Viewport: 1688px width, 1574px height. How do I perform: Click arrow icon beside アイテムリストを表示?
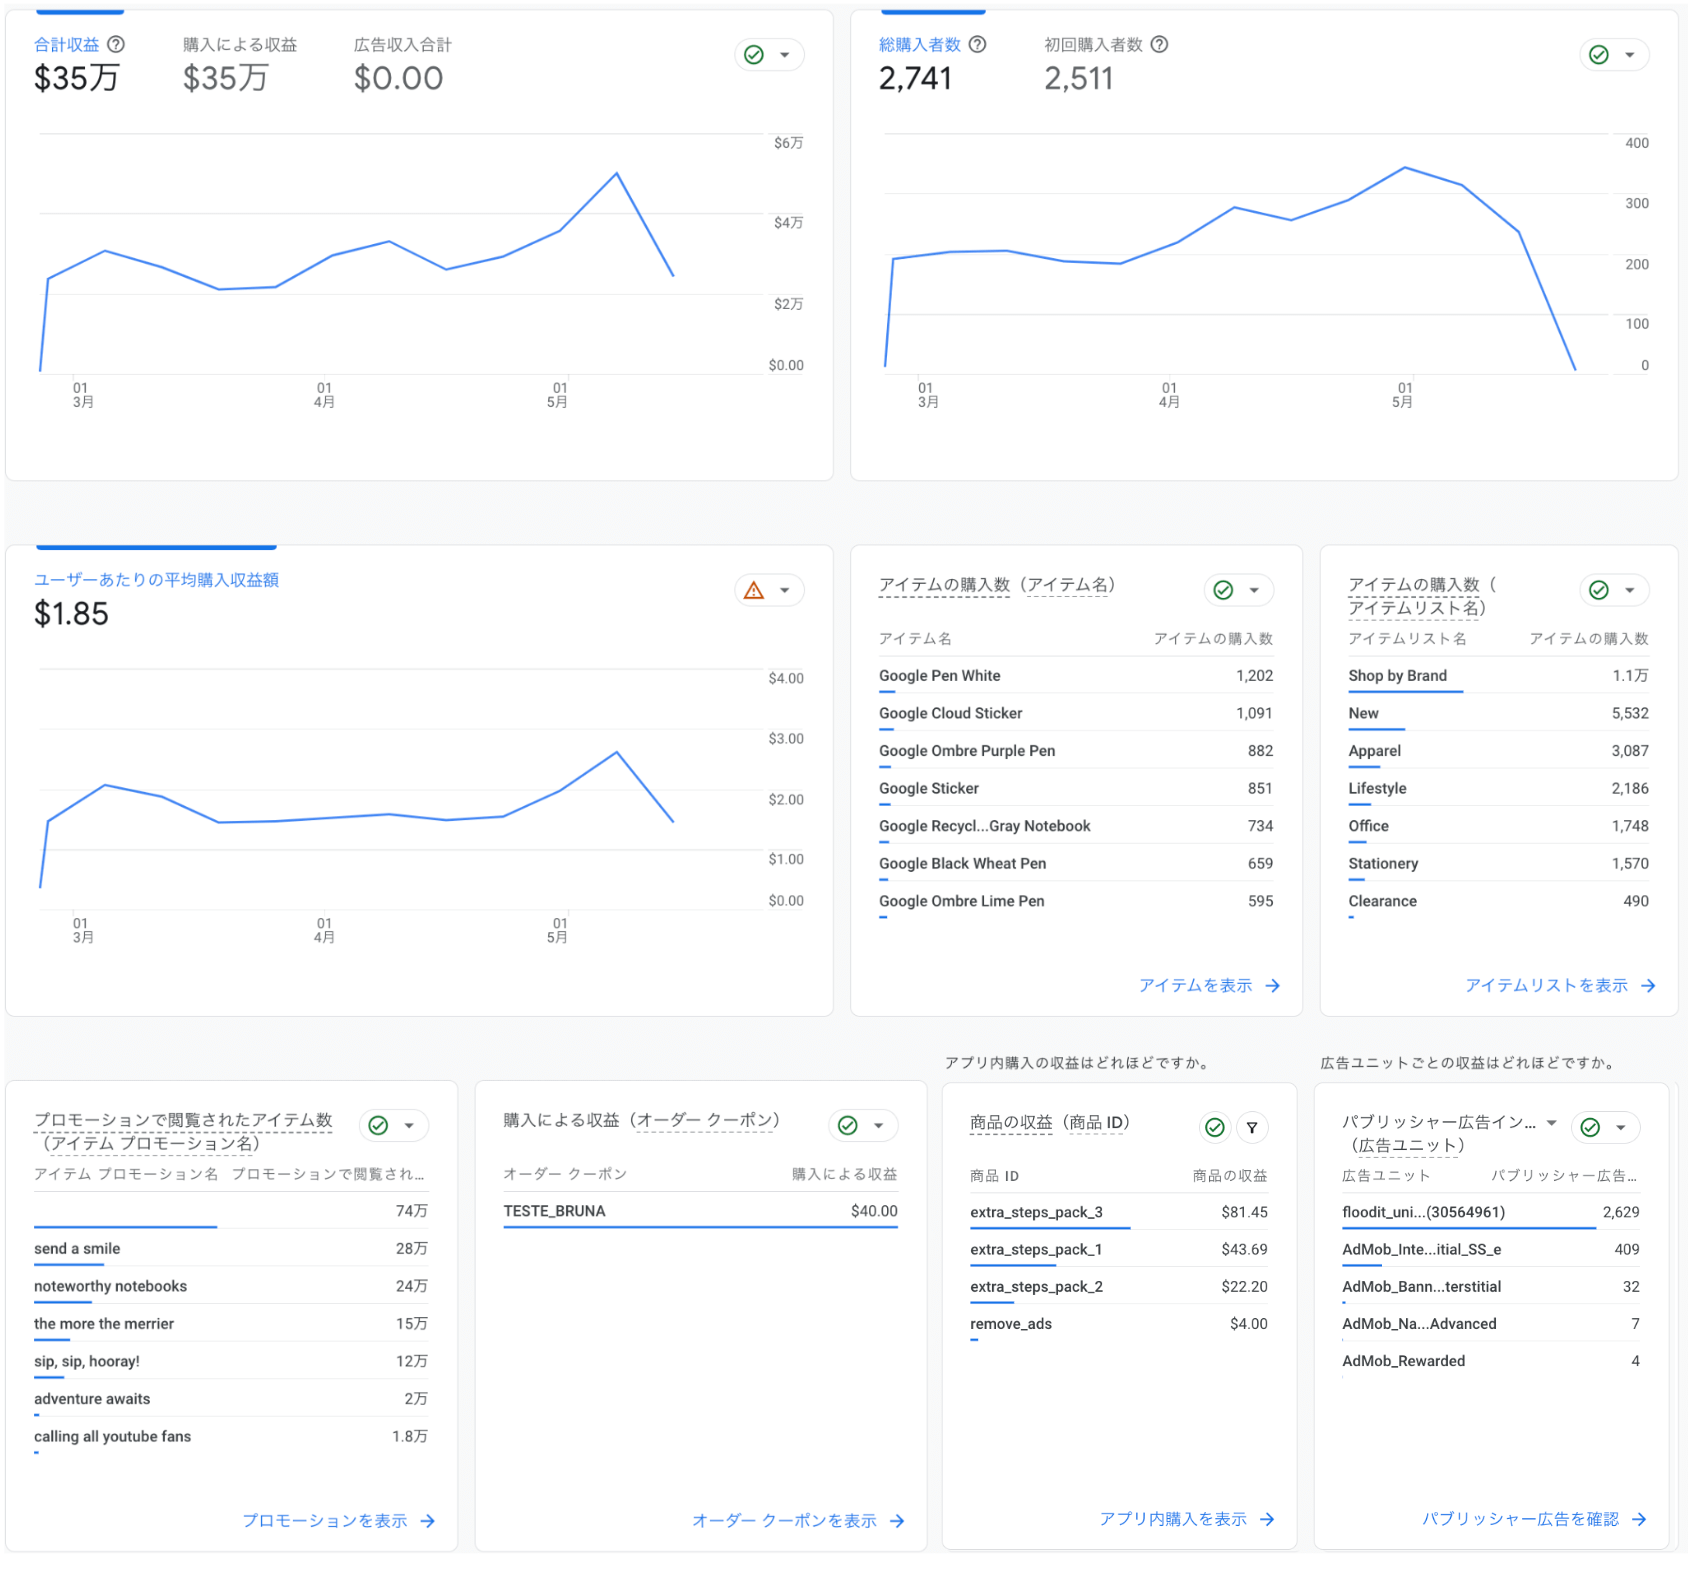point(1648,985)
